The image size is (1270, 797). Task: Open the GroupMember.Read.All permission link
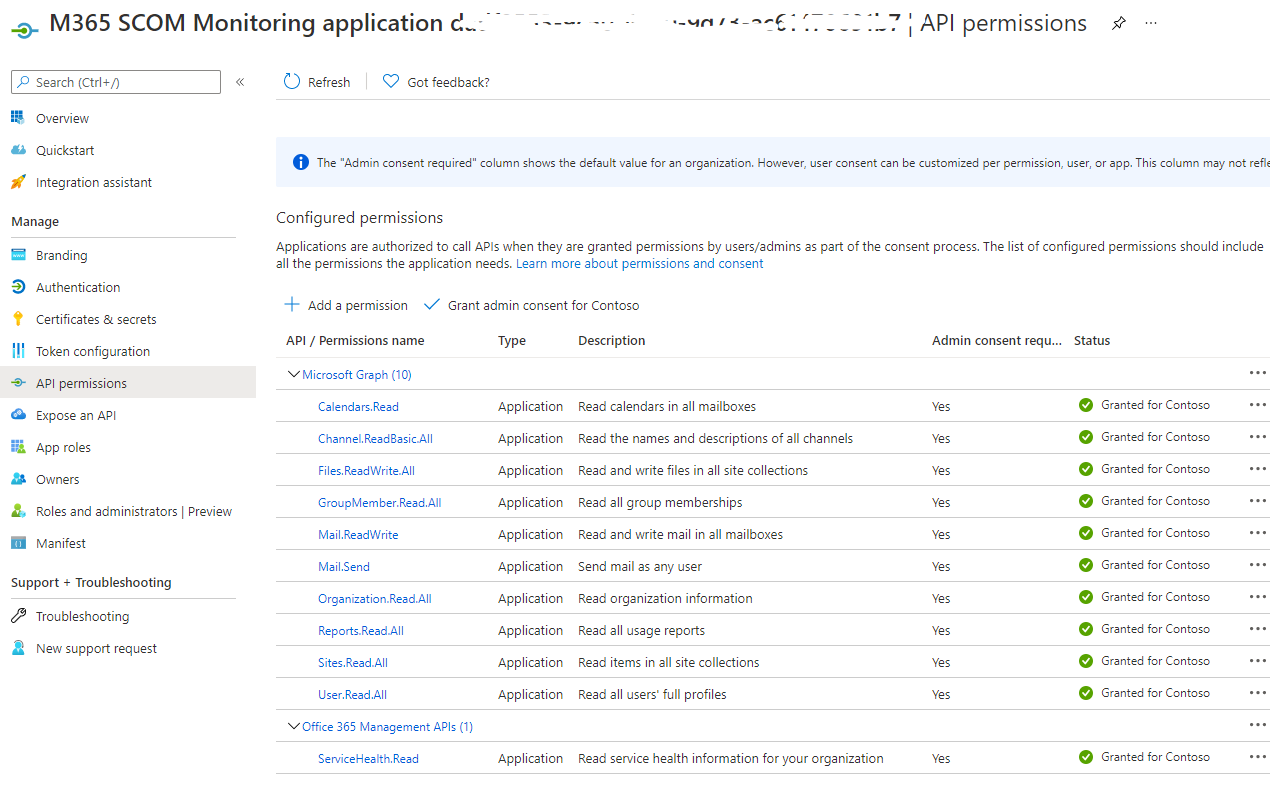[x=379, y=503]
